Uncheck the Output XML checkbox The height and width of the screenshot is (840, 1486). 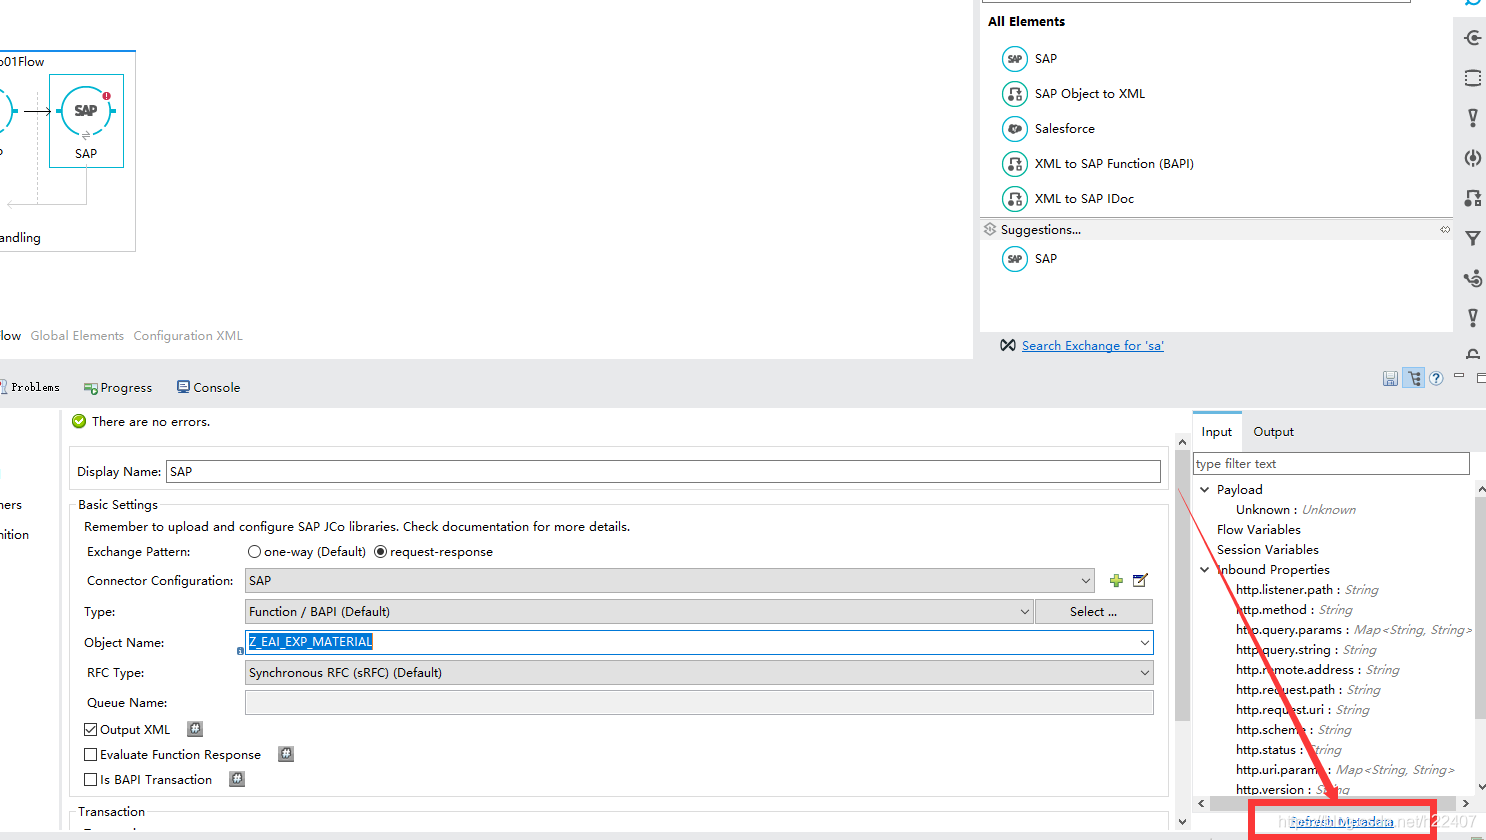(x=91, y=730)
